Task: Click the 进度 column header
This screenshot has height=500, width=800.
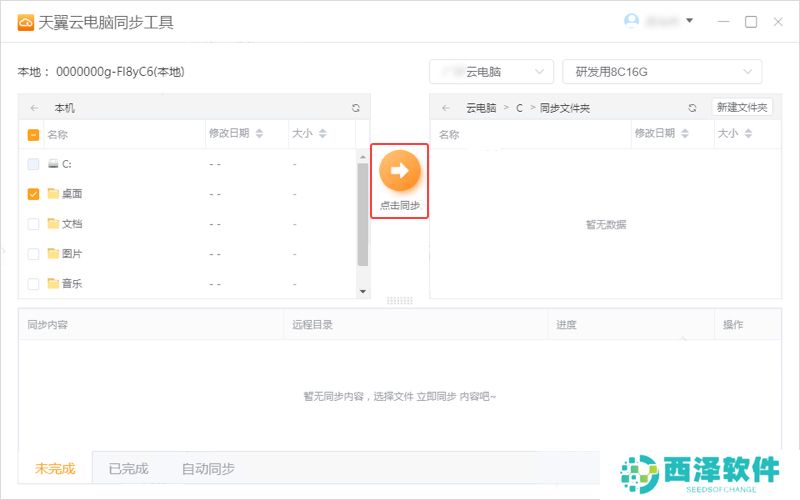Action: point(566,324)
